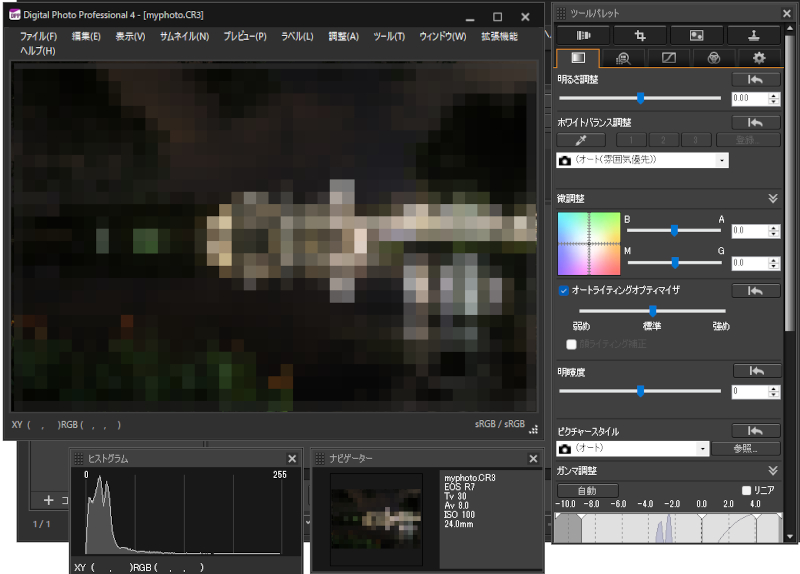Screen dimensions: 800x574
Task: Reset brightness adjustment with revert arrow button
Action: pos(756,79)
